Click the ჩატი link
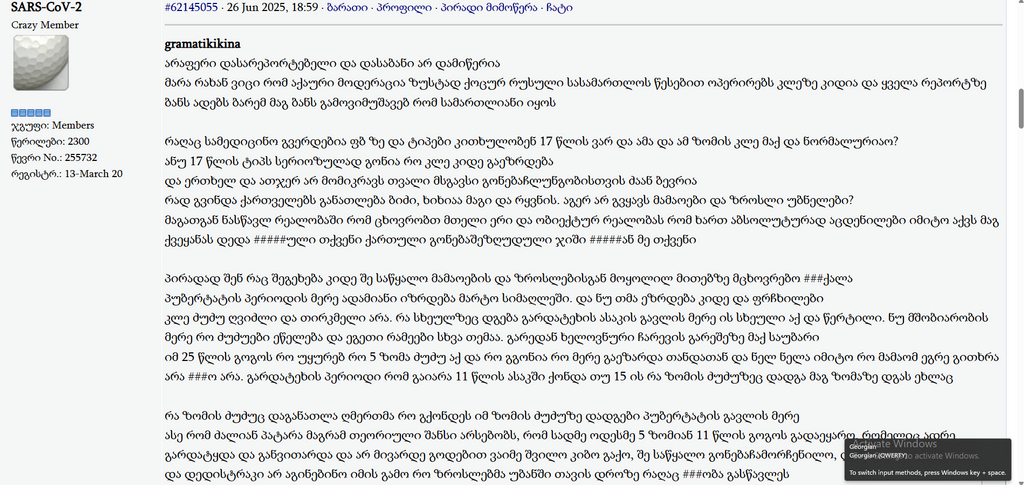Screen dimensions: 1024x485 561,8
